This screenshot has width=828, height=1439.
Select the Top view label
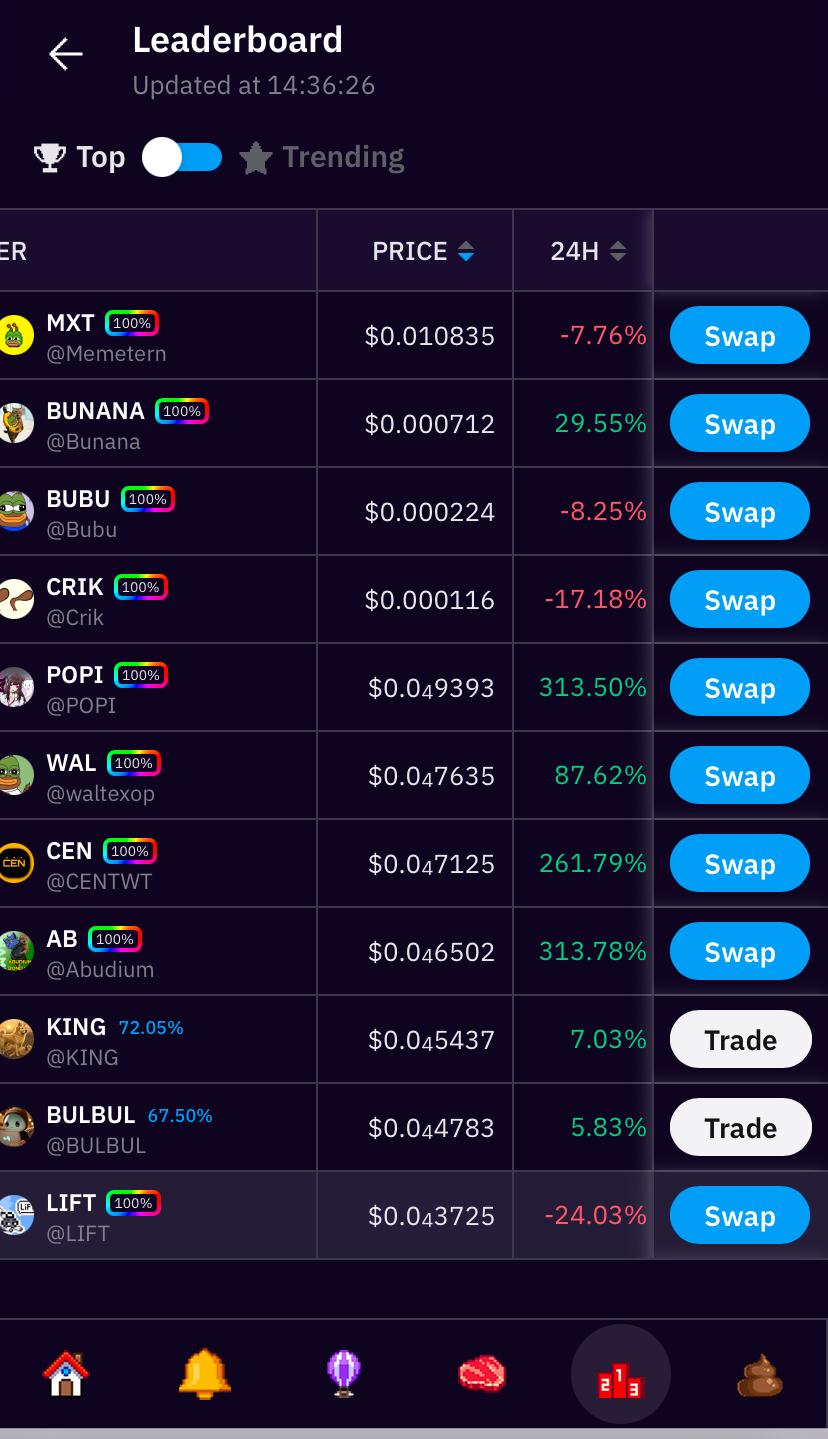click(x=101, y=158)
